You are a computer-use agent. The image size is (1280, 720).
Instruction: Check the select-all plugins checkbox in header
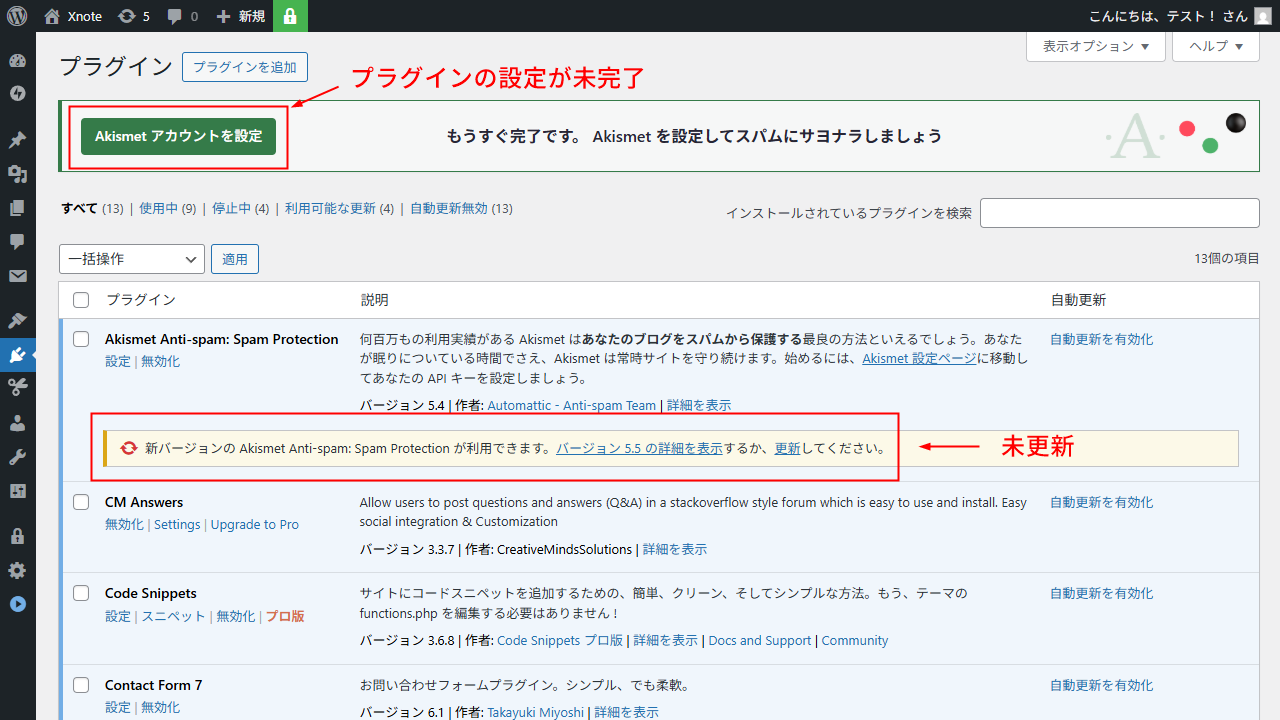click(x=82, y=300)
